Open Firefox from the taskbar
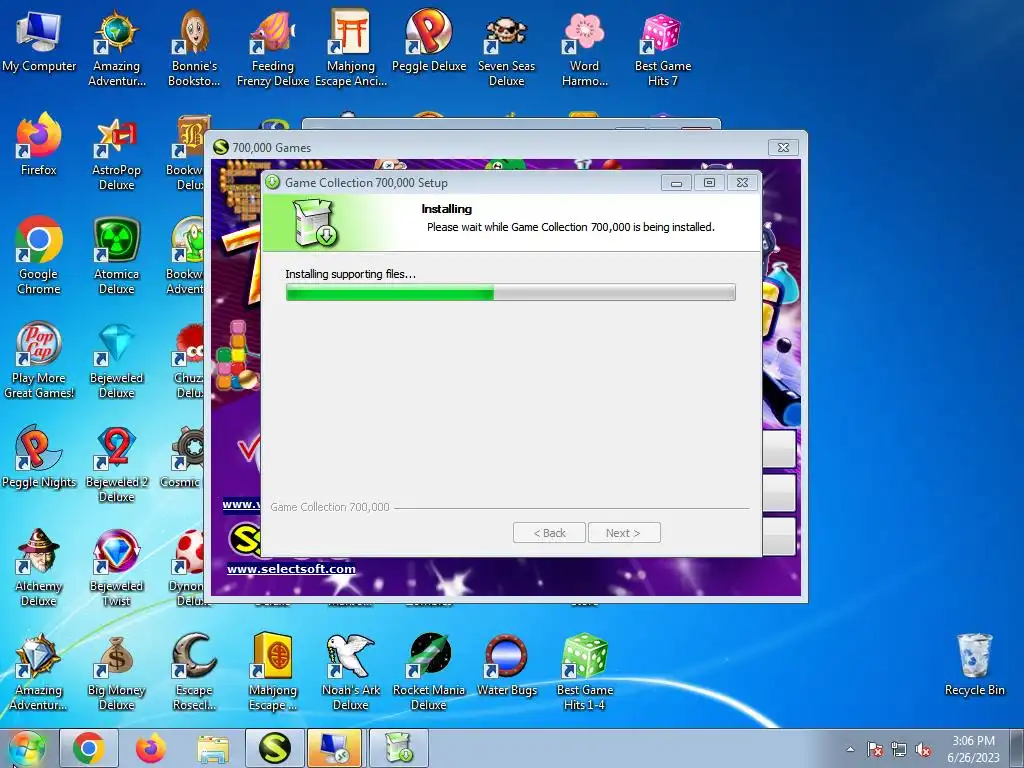 pyautogui.click(x=151, y=748)
